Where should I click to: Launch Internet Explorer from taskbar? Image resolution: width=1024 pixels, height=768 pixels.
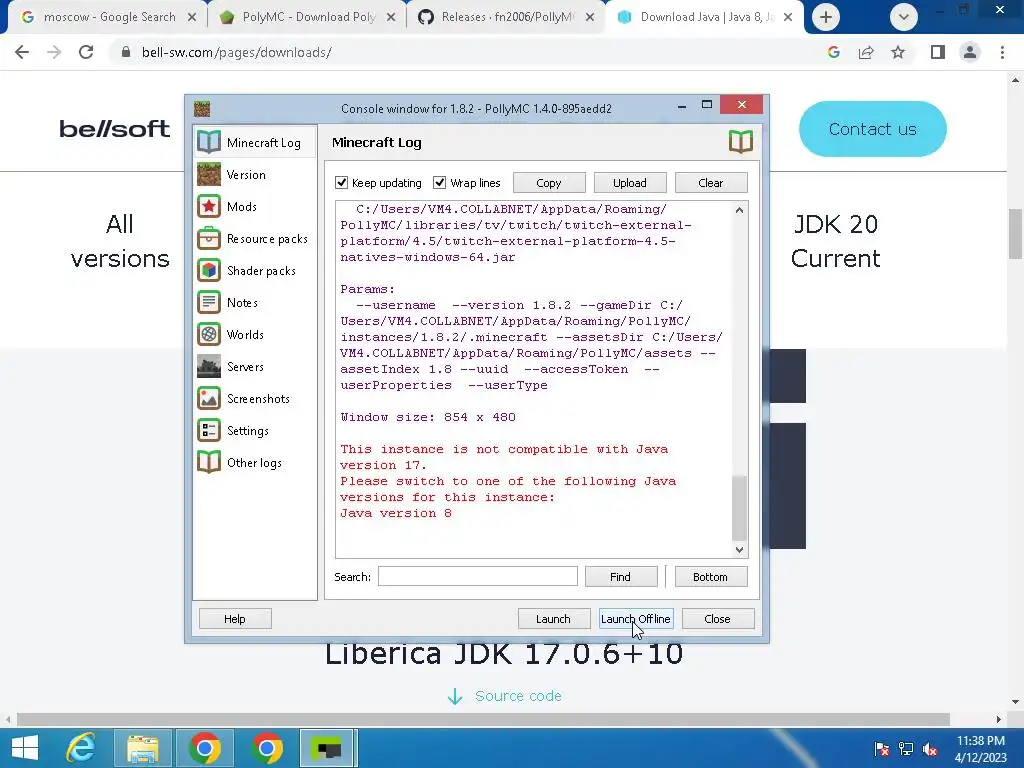tap(81, 748)
